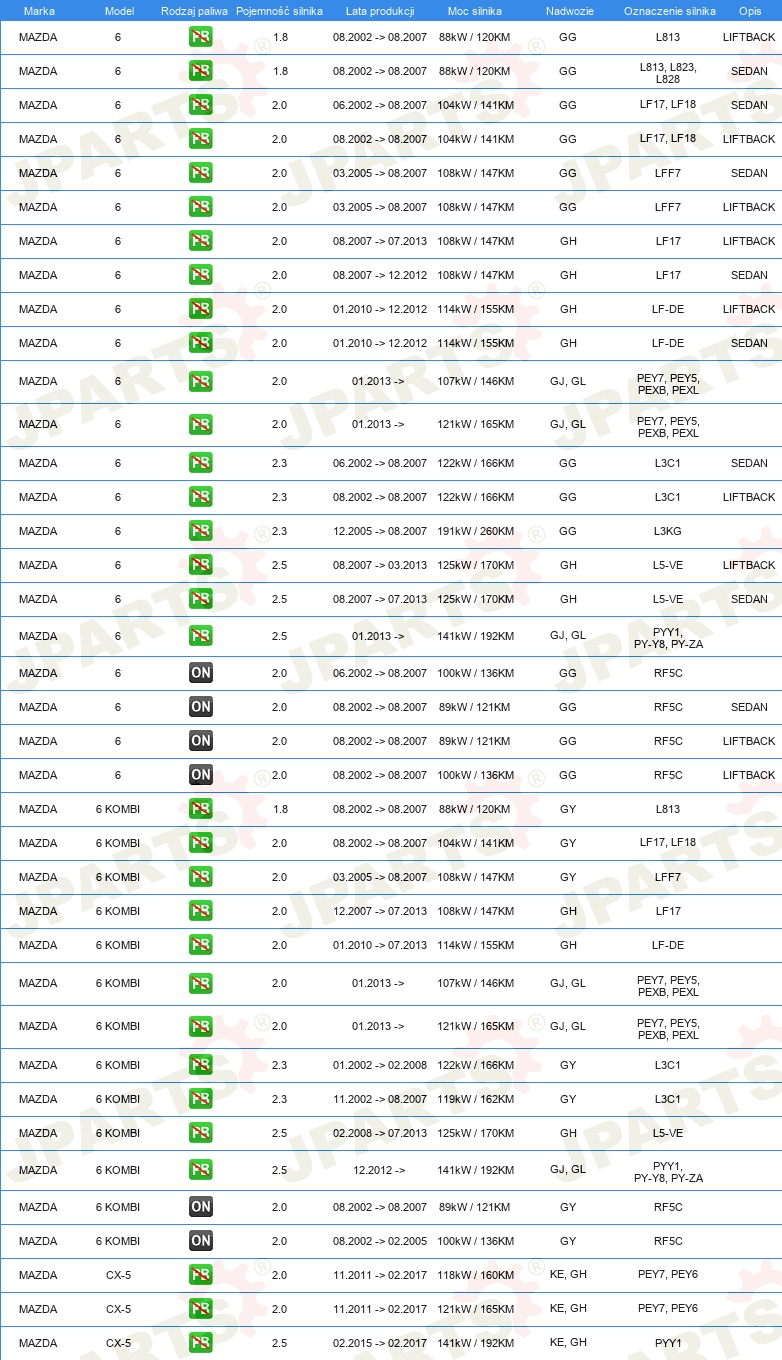The height and width of the screenshot is (1360, 782).
Task: Select the PB icon for Mazda 6 L3KG 260KM
Action: (201, 531)
